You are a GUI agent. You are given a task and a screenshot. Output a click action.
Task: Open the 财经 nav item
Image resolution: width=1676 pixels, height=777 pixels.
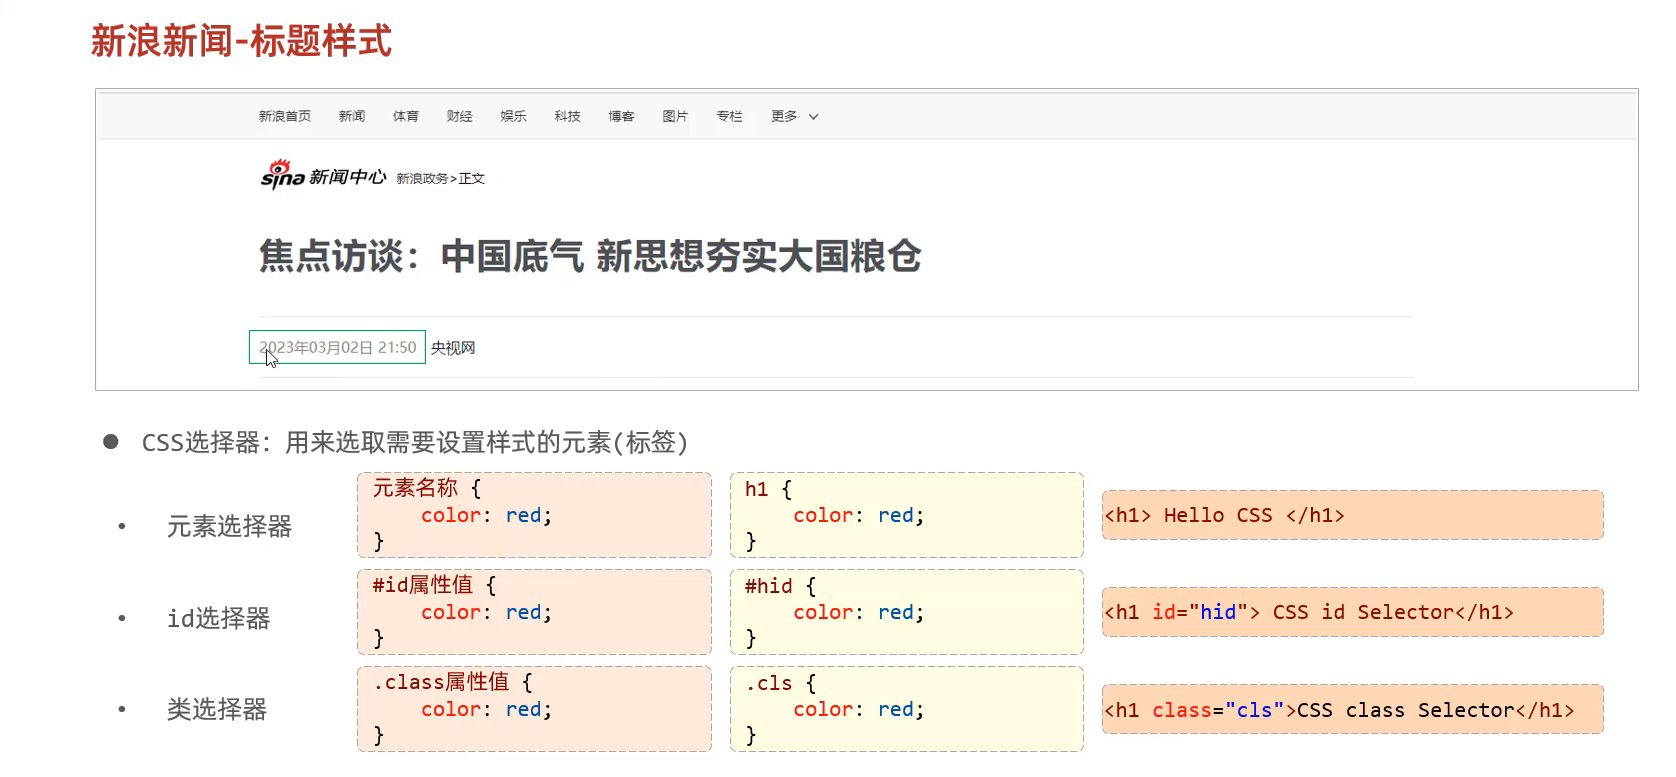[460, 116]
